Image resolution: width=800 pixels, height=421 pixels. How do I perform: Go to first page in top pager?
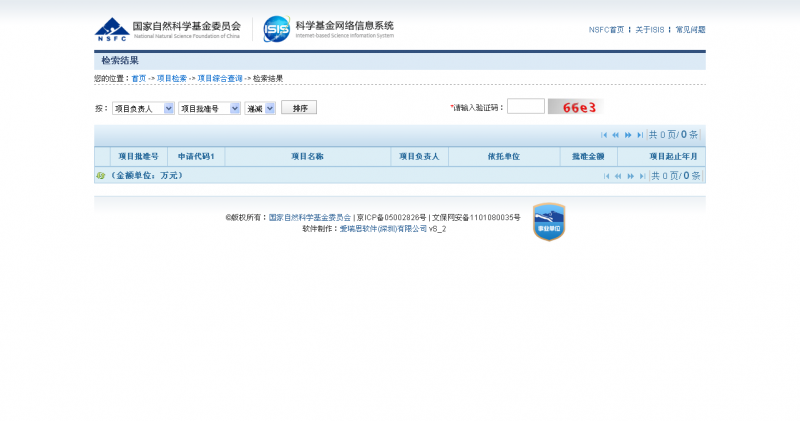[604, 135]
